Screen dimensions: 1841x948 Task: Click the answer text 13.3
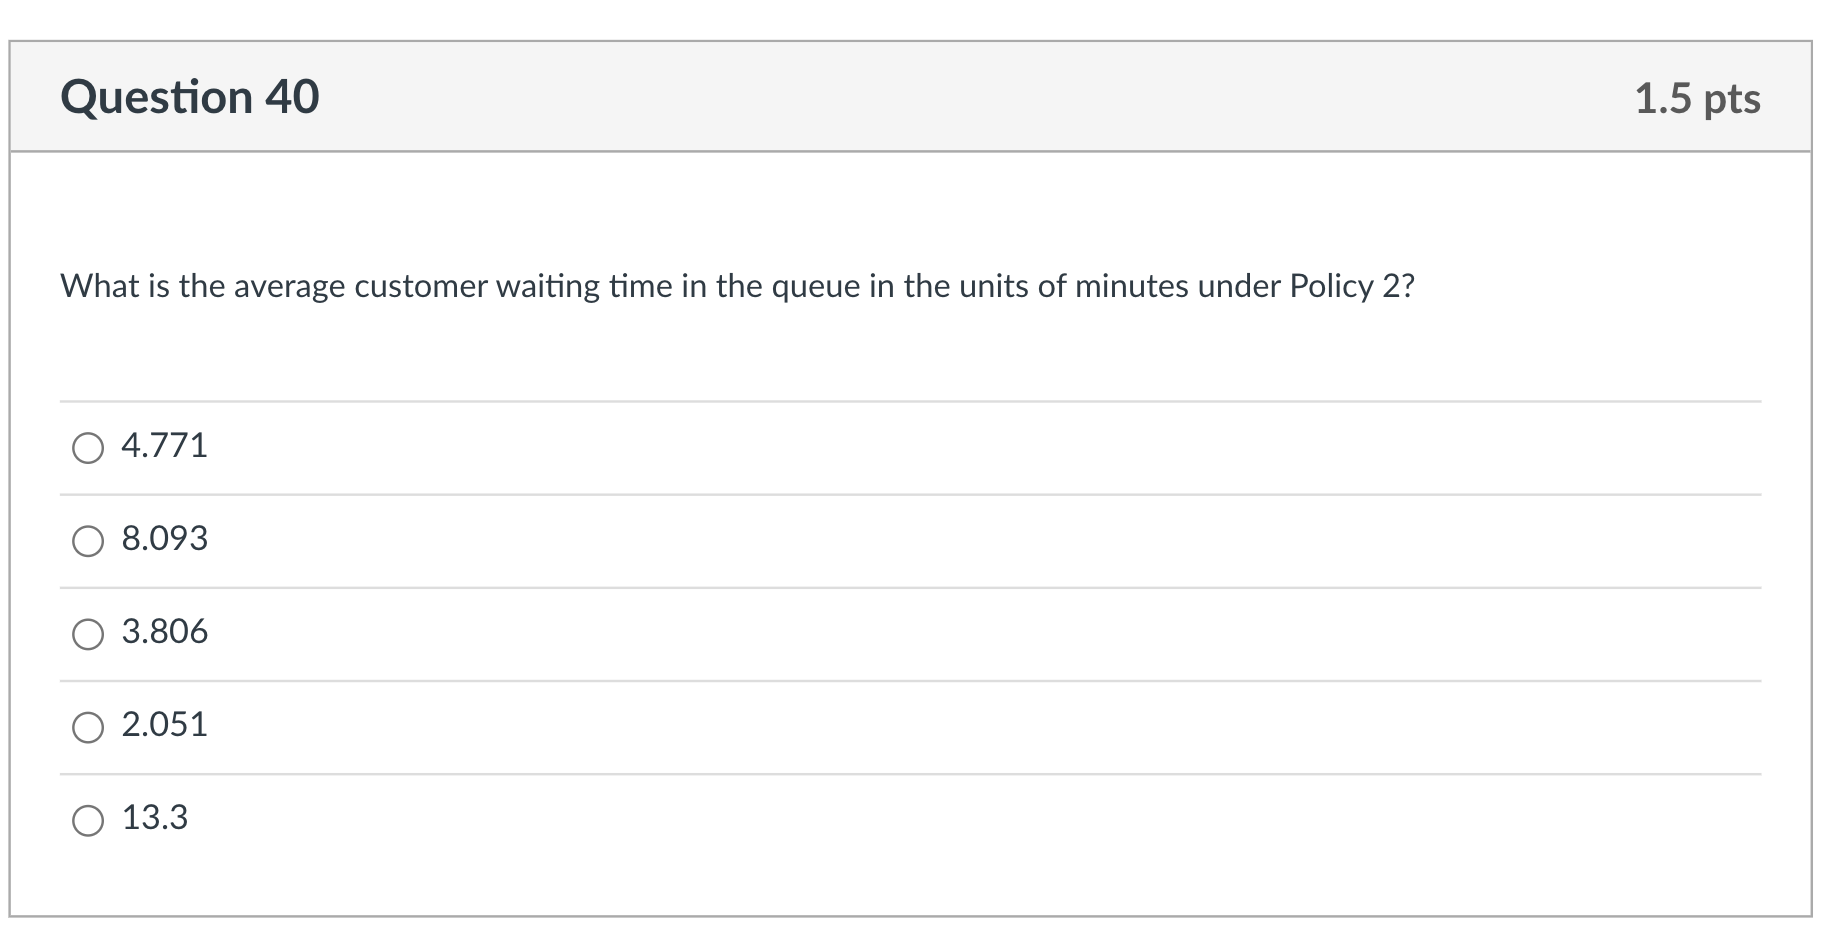[157, 818]
